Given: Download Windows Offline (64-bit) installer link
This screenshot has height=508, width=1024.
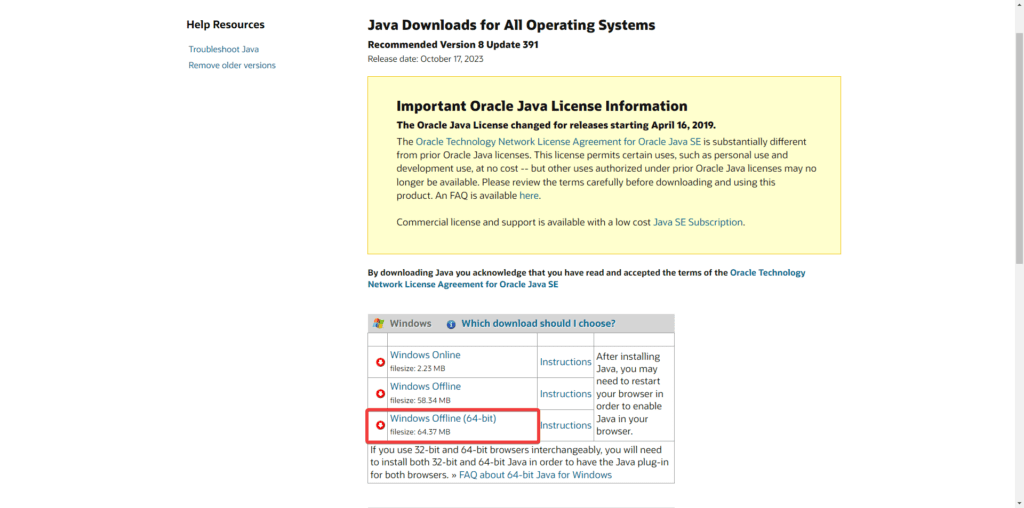Looking at the screenshot, I should pos(442,418).
